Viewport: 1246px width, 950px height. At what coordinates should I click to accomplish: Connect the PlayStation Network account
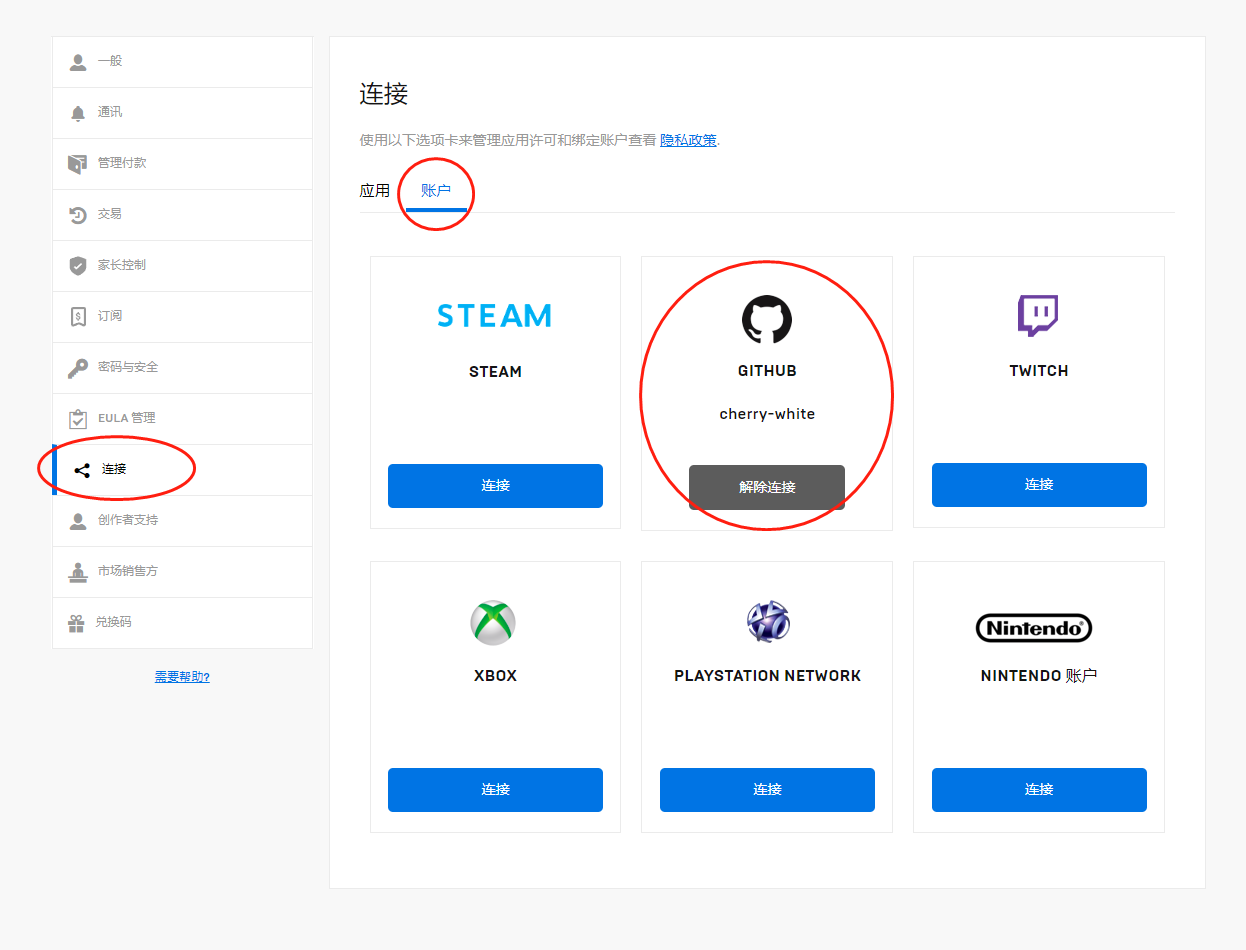pyautogui.click(x=767, y=790)
